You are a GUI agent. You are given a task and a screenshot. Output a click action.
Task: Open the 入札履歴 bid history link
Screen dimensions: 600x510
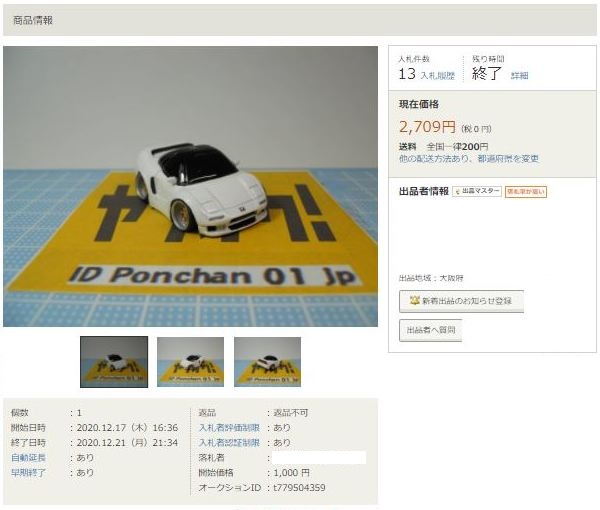pos(438,76)
